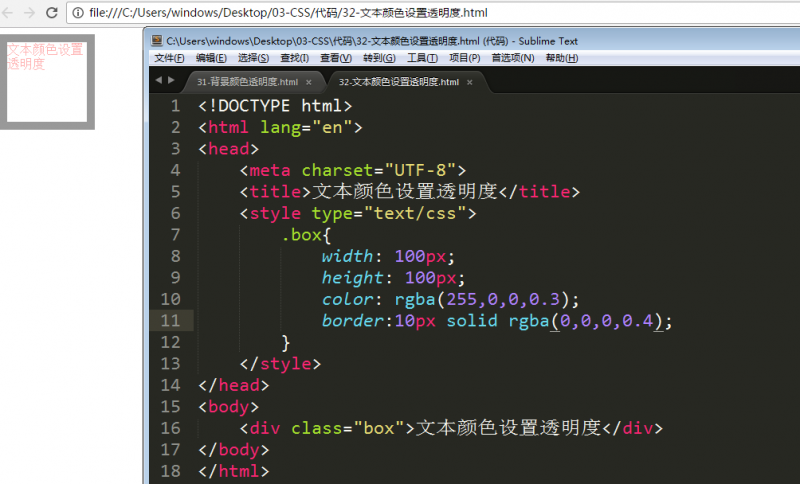This screenshot has height=484, width=800.
Task: Open the 首选项(N) menu
Action: (512, 58)
